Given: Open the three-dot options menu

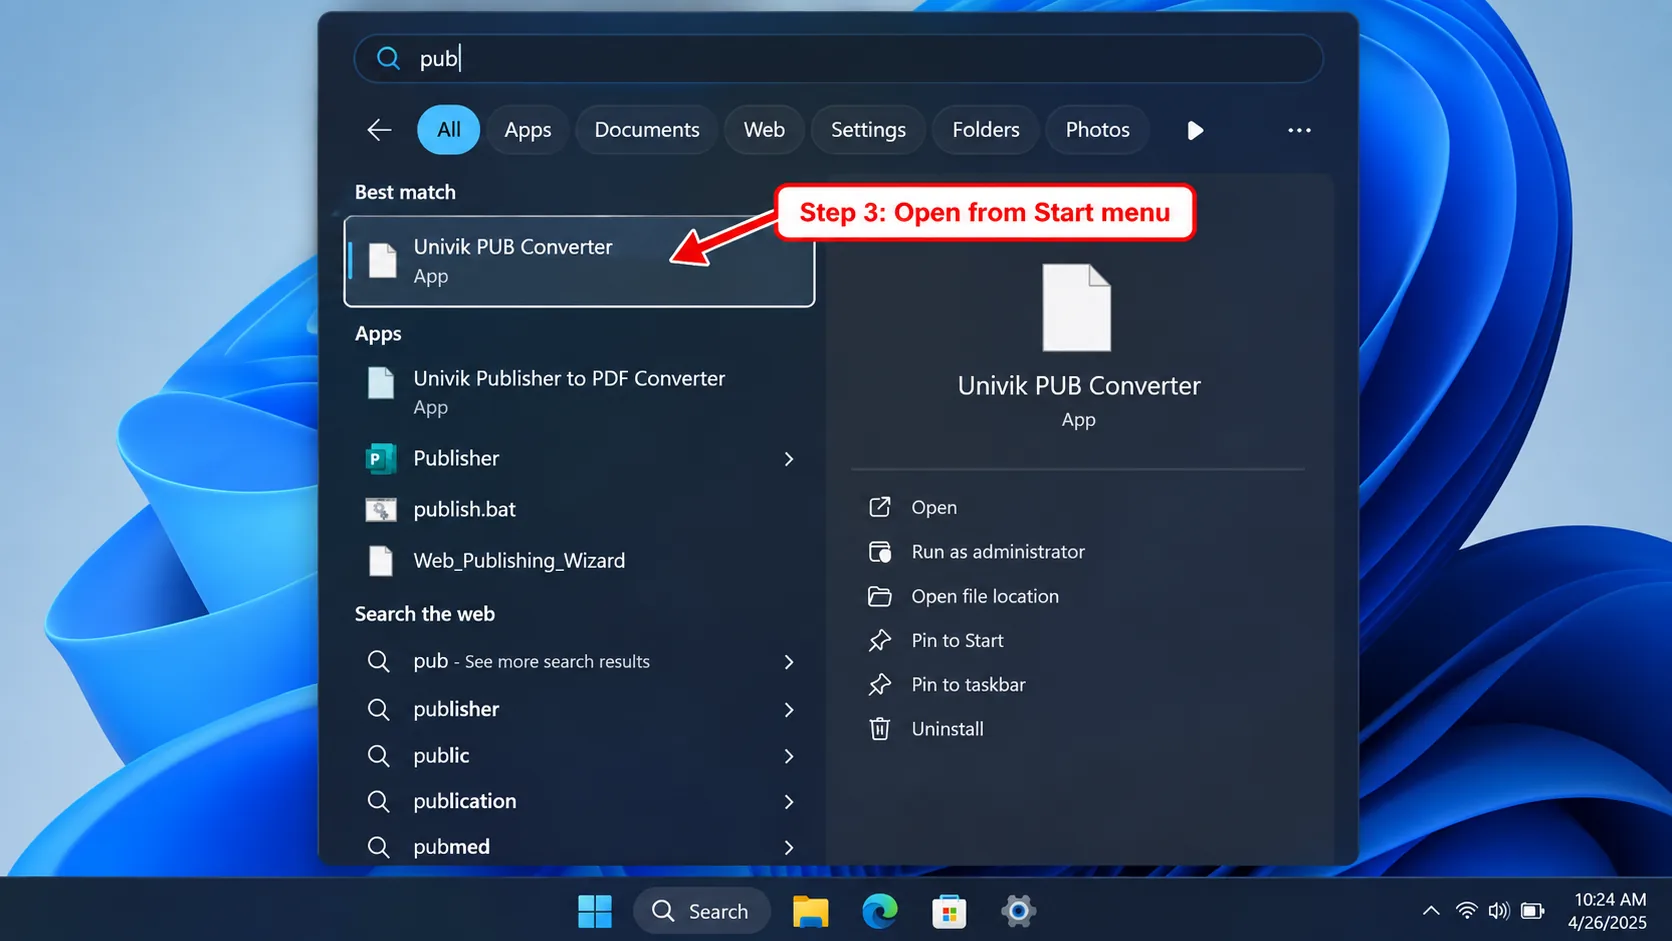Looking at the screenshot, I should (x=1299, y=130).
